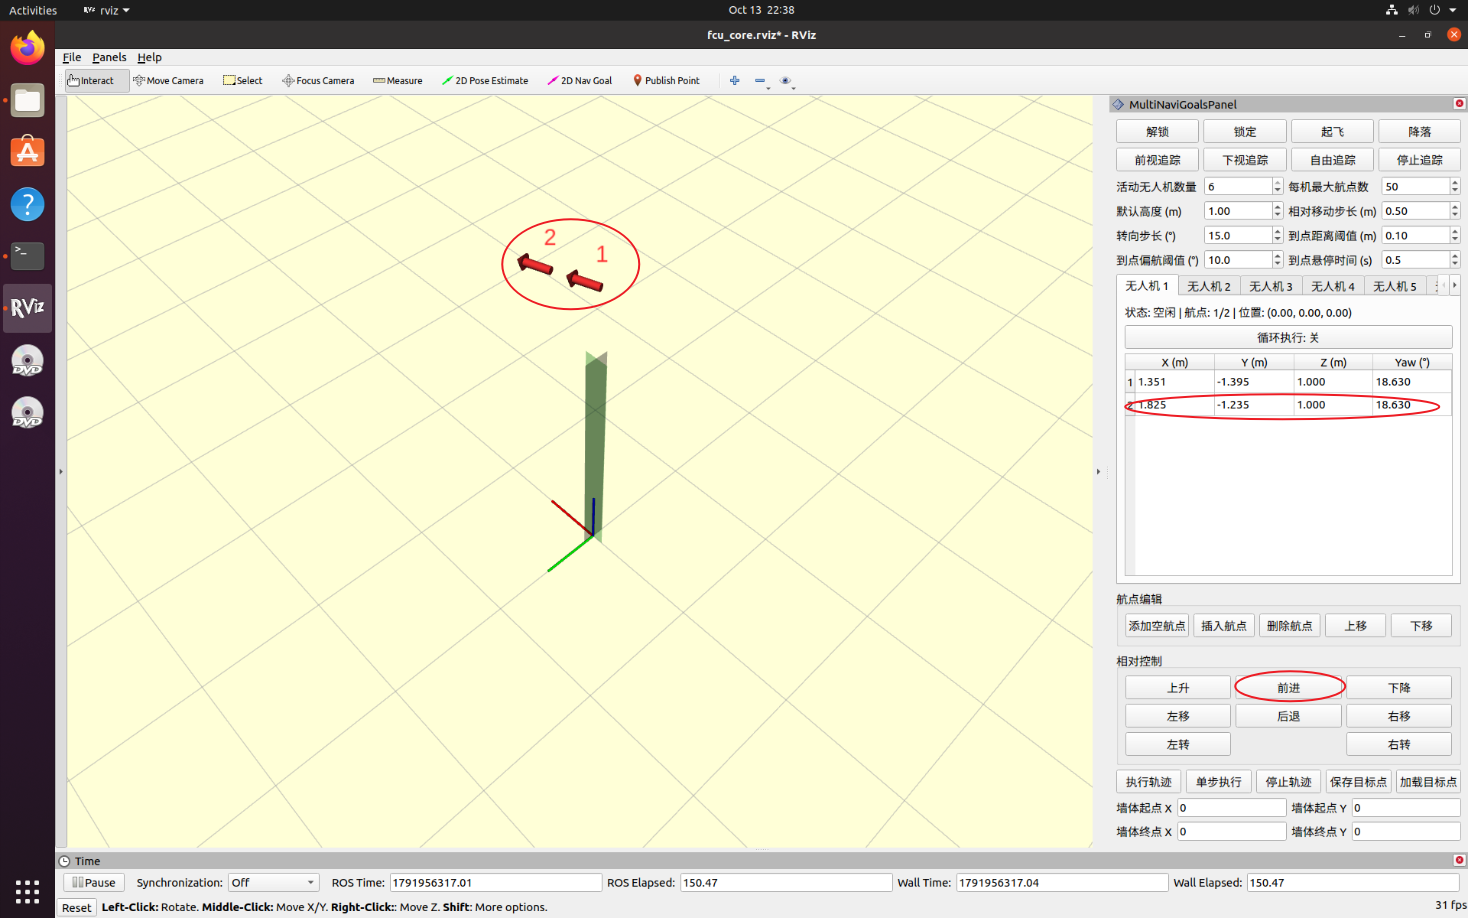Viewport: 1468px width, 918px height.
Task: Collapse the right panel with side arrow
Action: 1098,471
